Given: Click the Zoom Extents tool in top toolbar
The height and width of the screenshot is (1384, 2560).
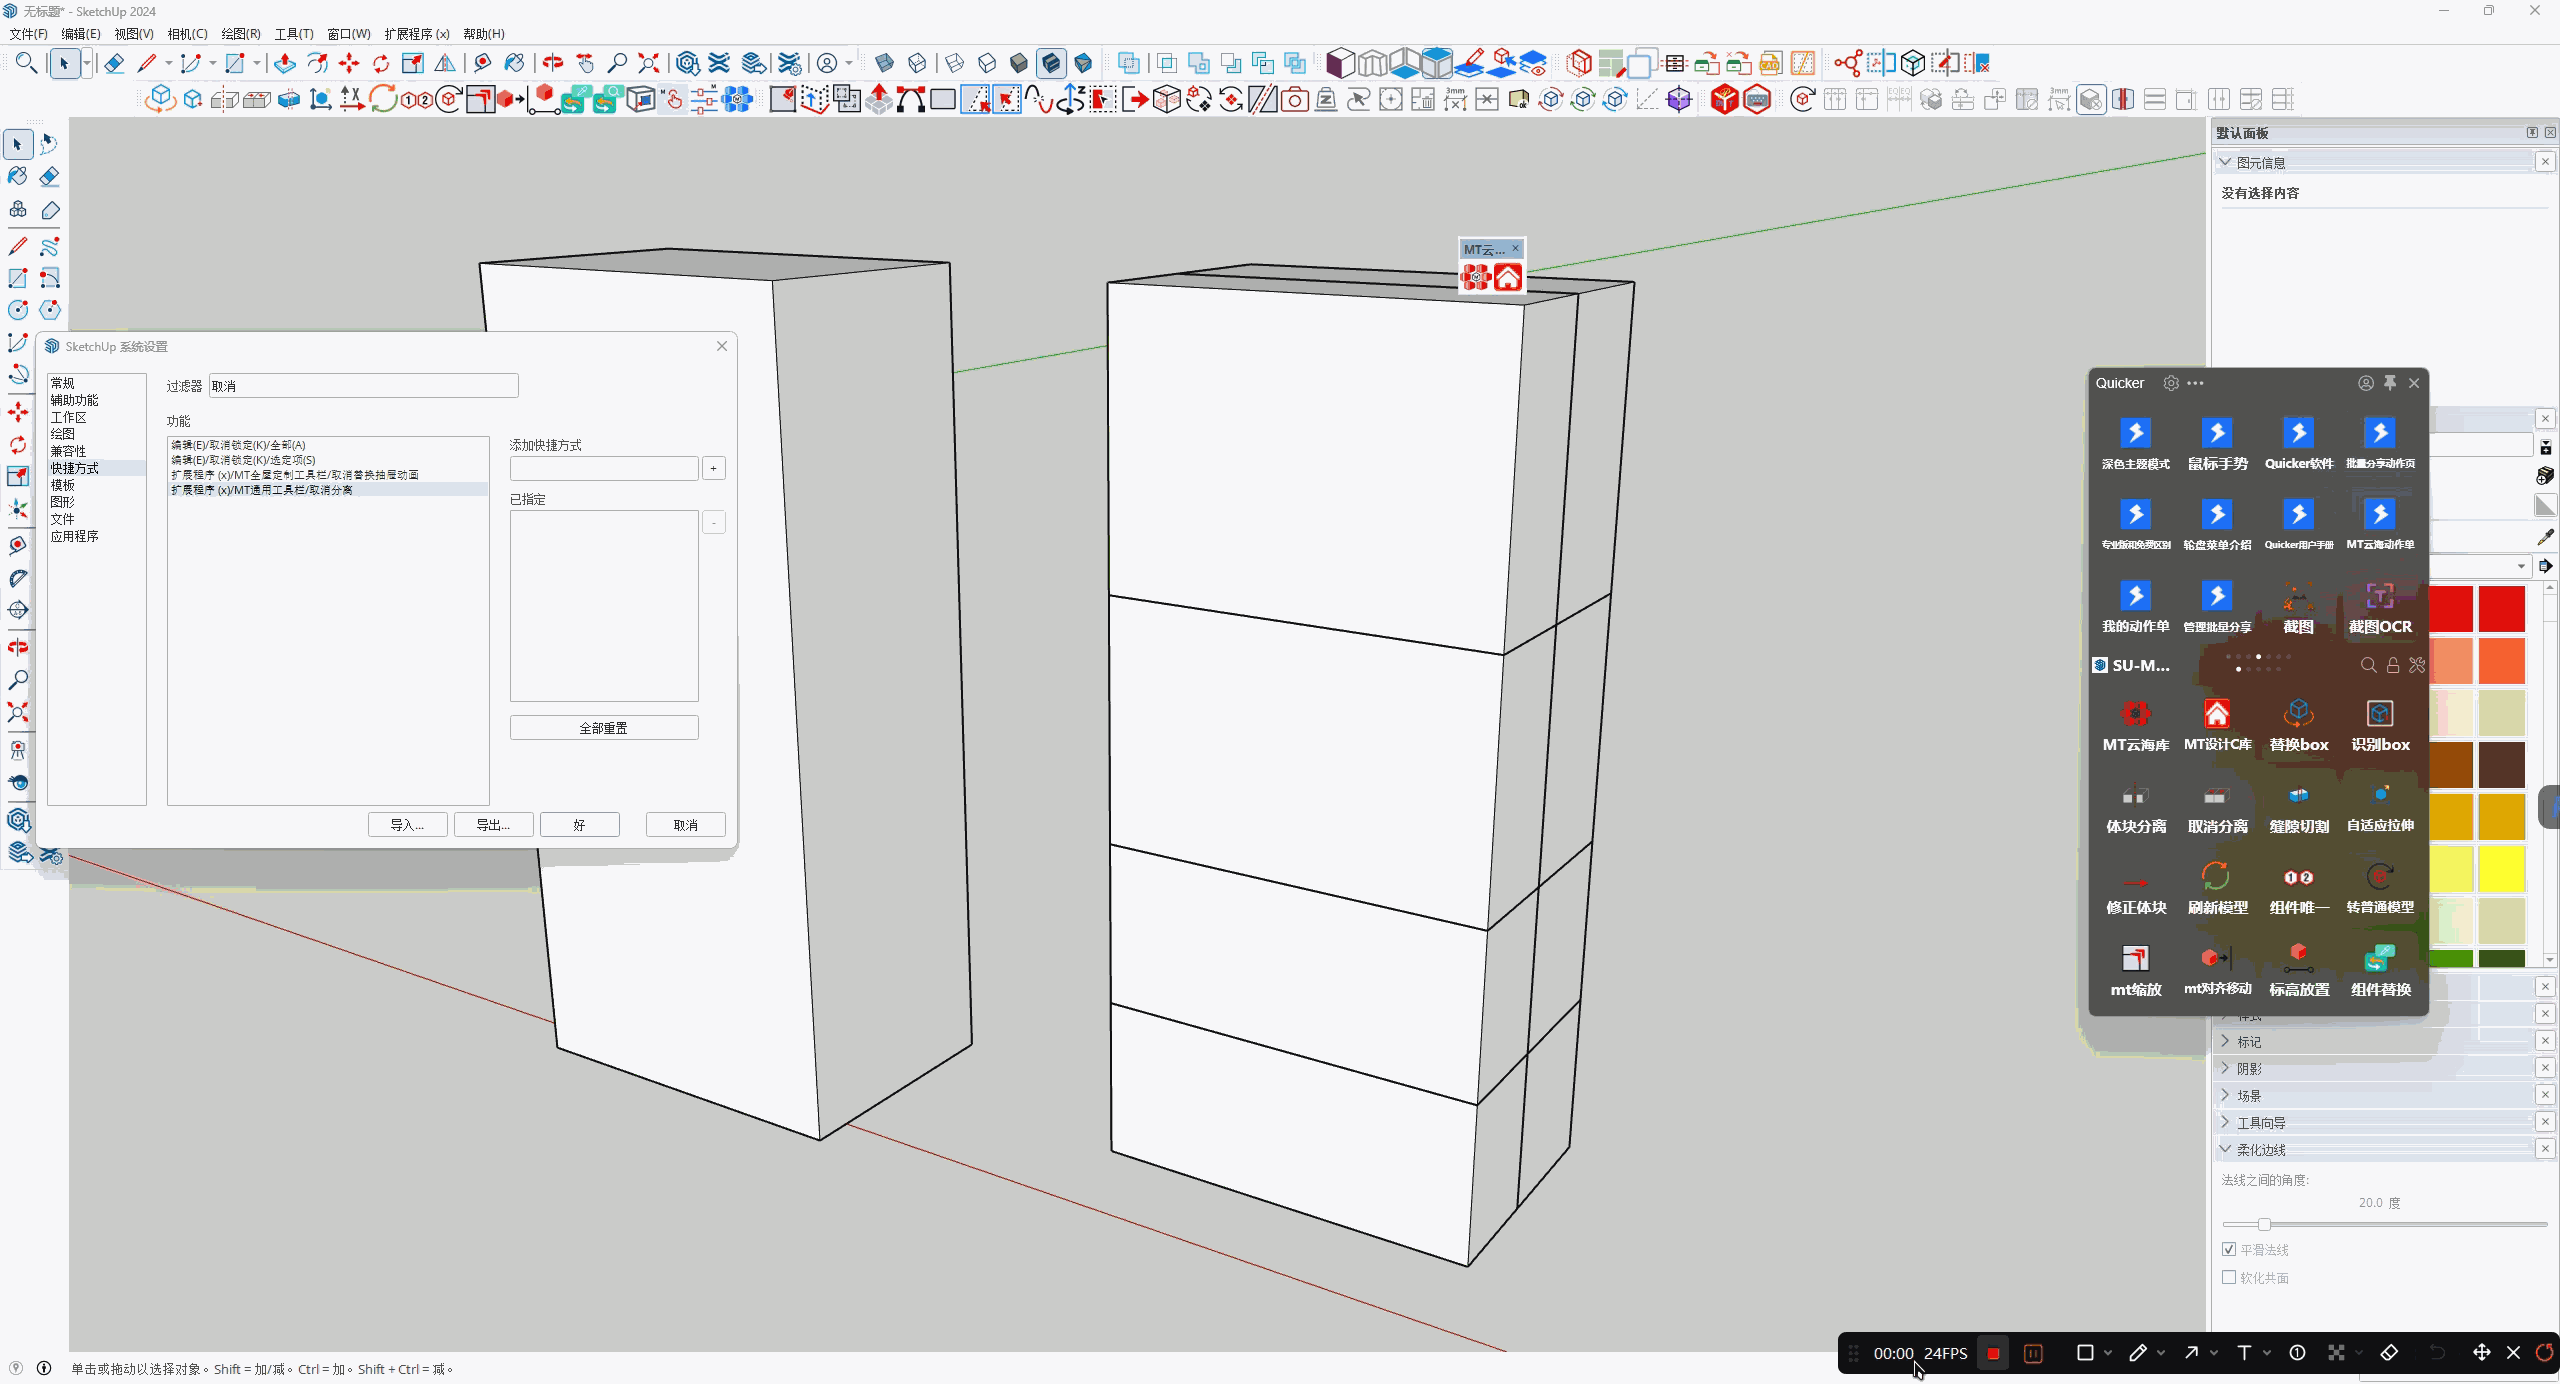Looking at the screenshot, I should click(x=649, y=64).
